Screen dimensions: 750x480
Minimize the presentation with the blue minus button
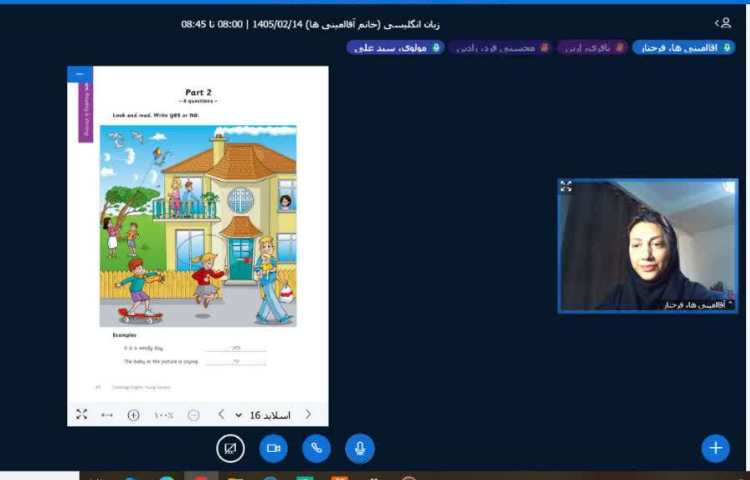tap(80, 74)
